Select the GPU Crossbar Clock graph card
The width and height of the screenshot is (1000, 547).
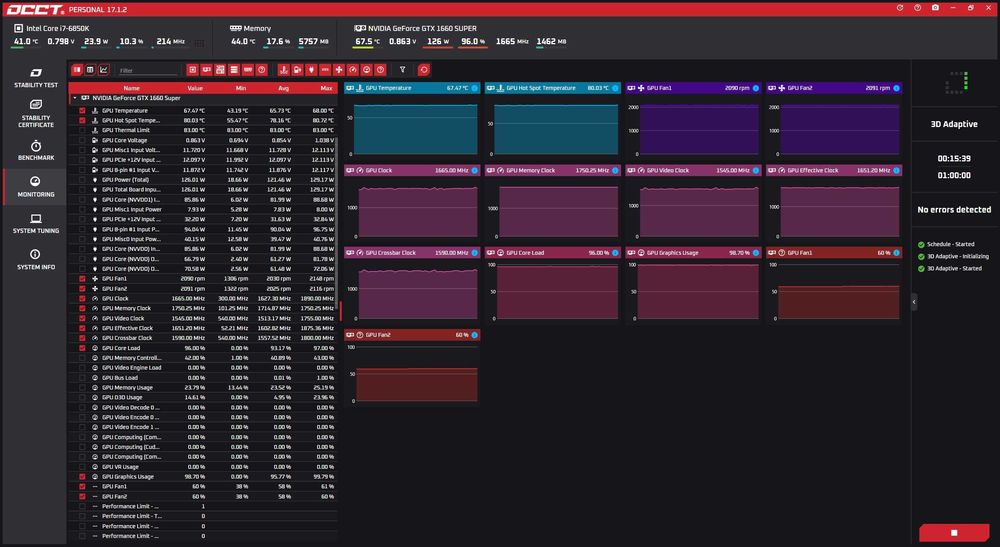(412, 286)
